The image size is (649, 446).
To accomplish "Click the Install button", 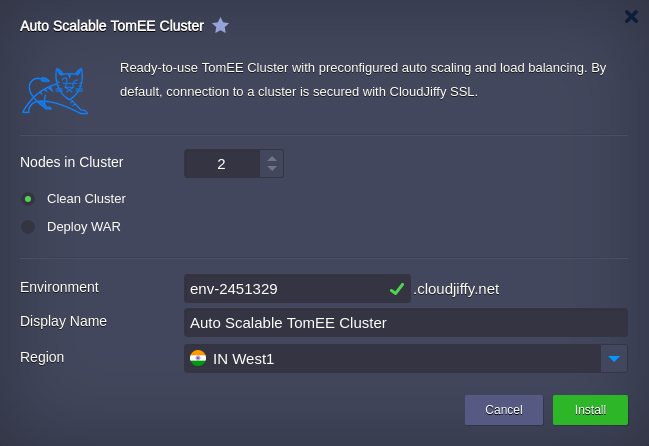I will pyautogui.click(x=590, y=410).
